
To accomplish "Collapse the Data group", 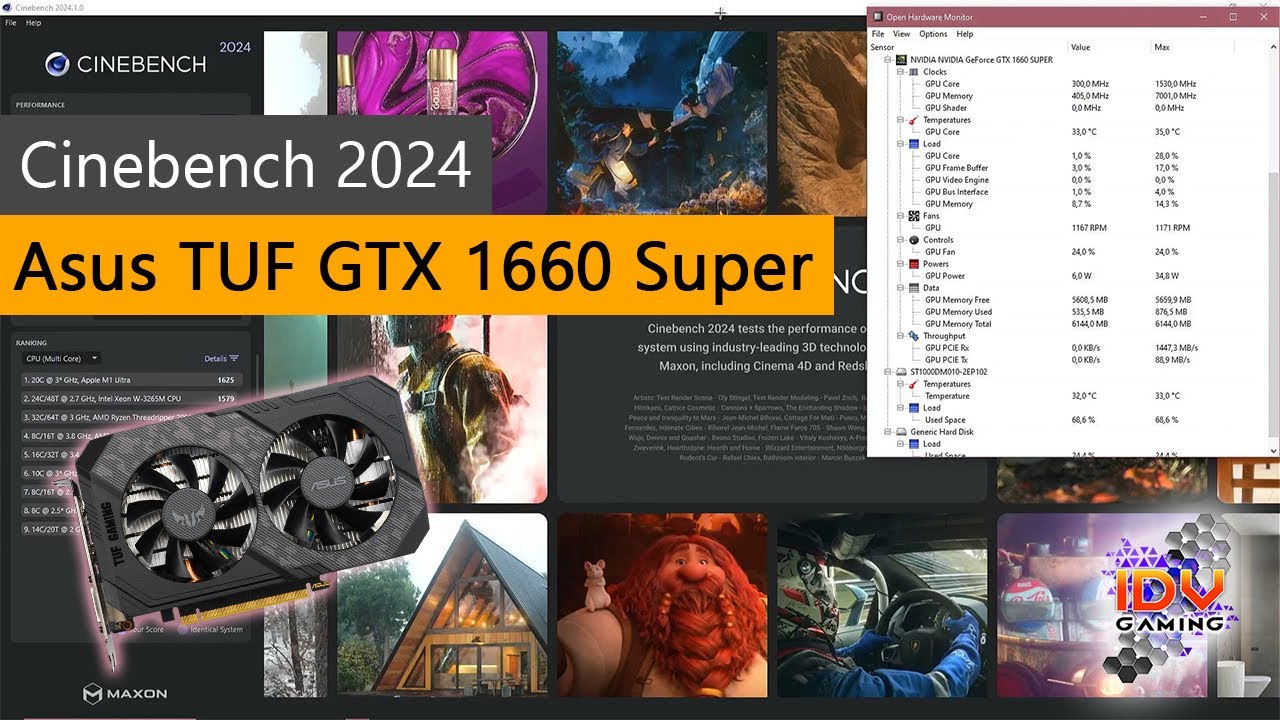I will (x=900, y=288).
